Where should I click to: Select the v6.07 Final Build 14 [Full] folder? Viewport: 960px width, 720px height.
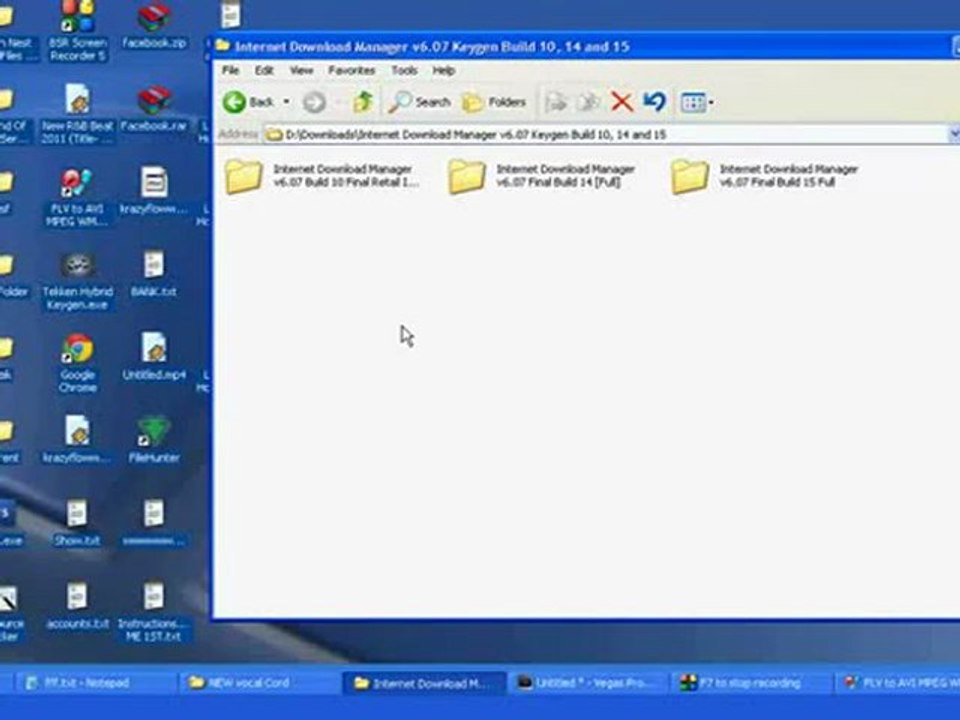point(542,176)
